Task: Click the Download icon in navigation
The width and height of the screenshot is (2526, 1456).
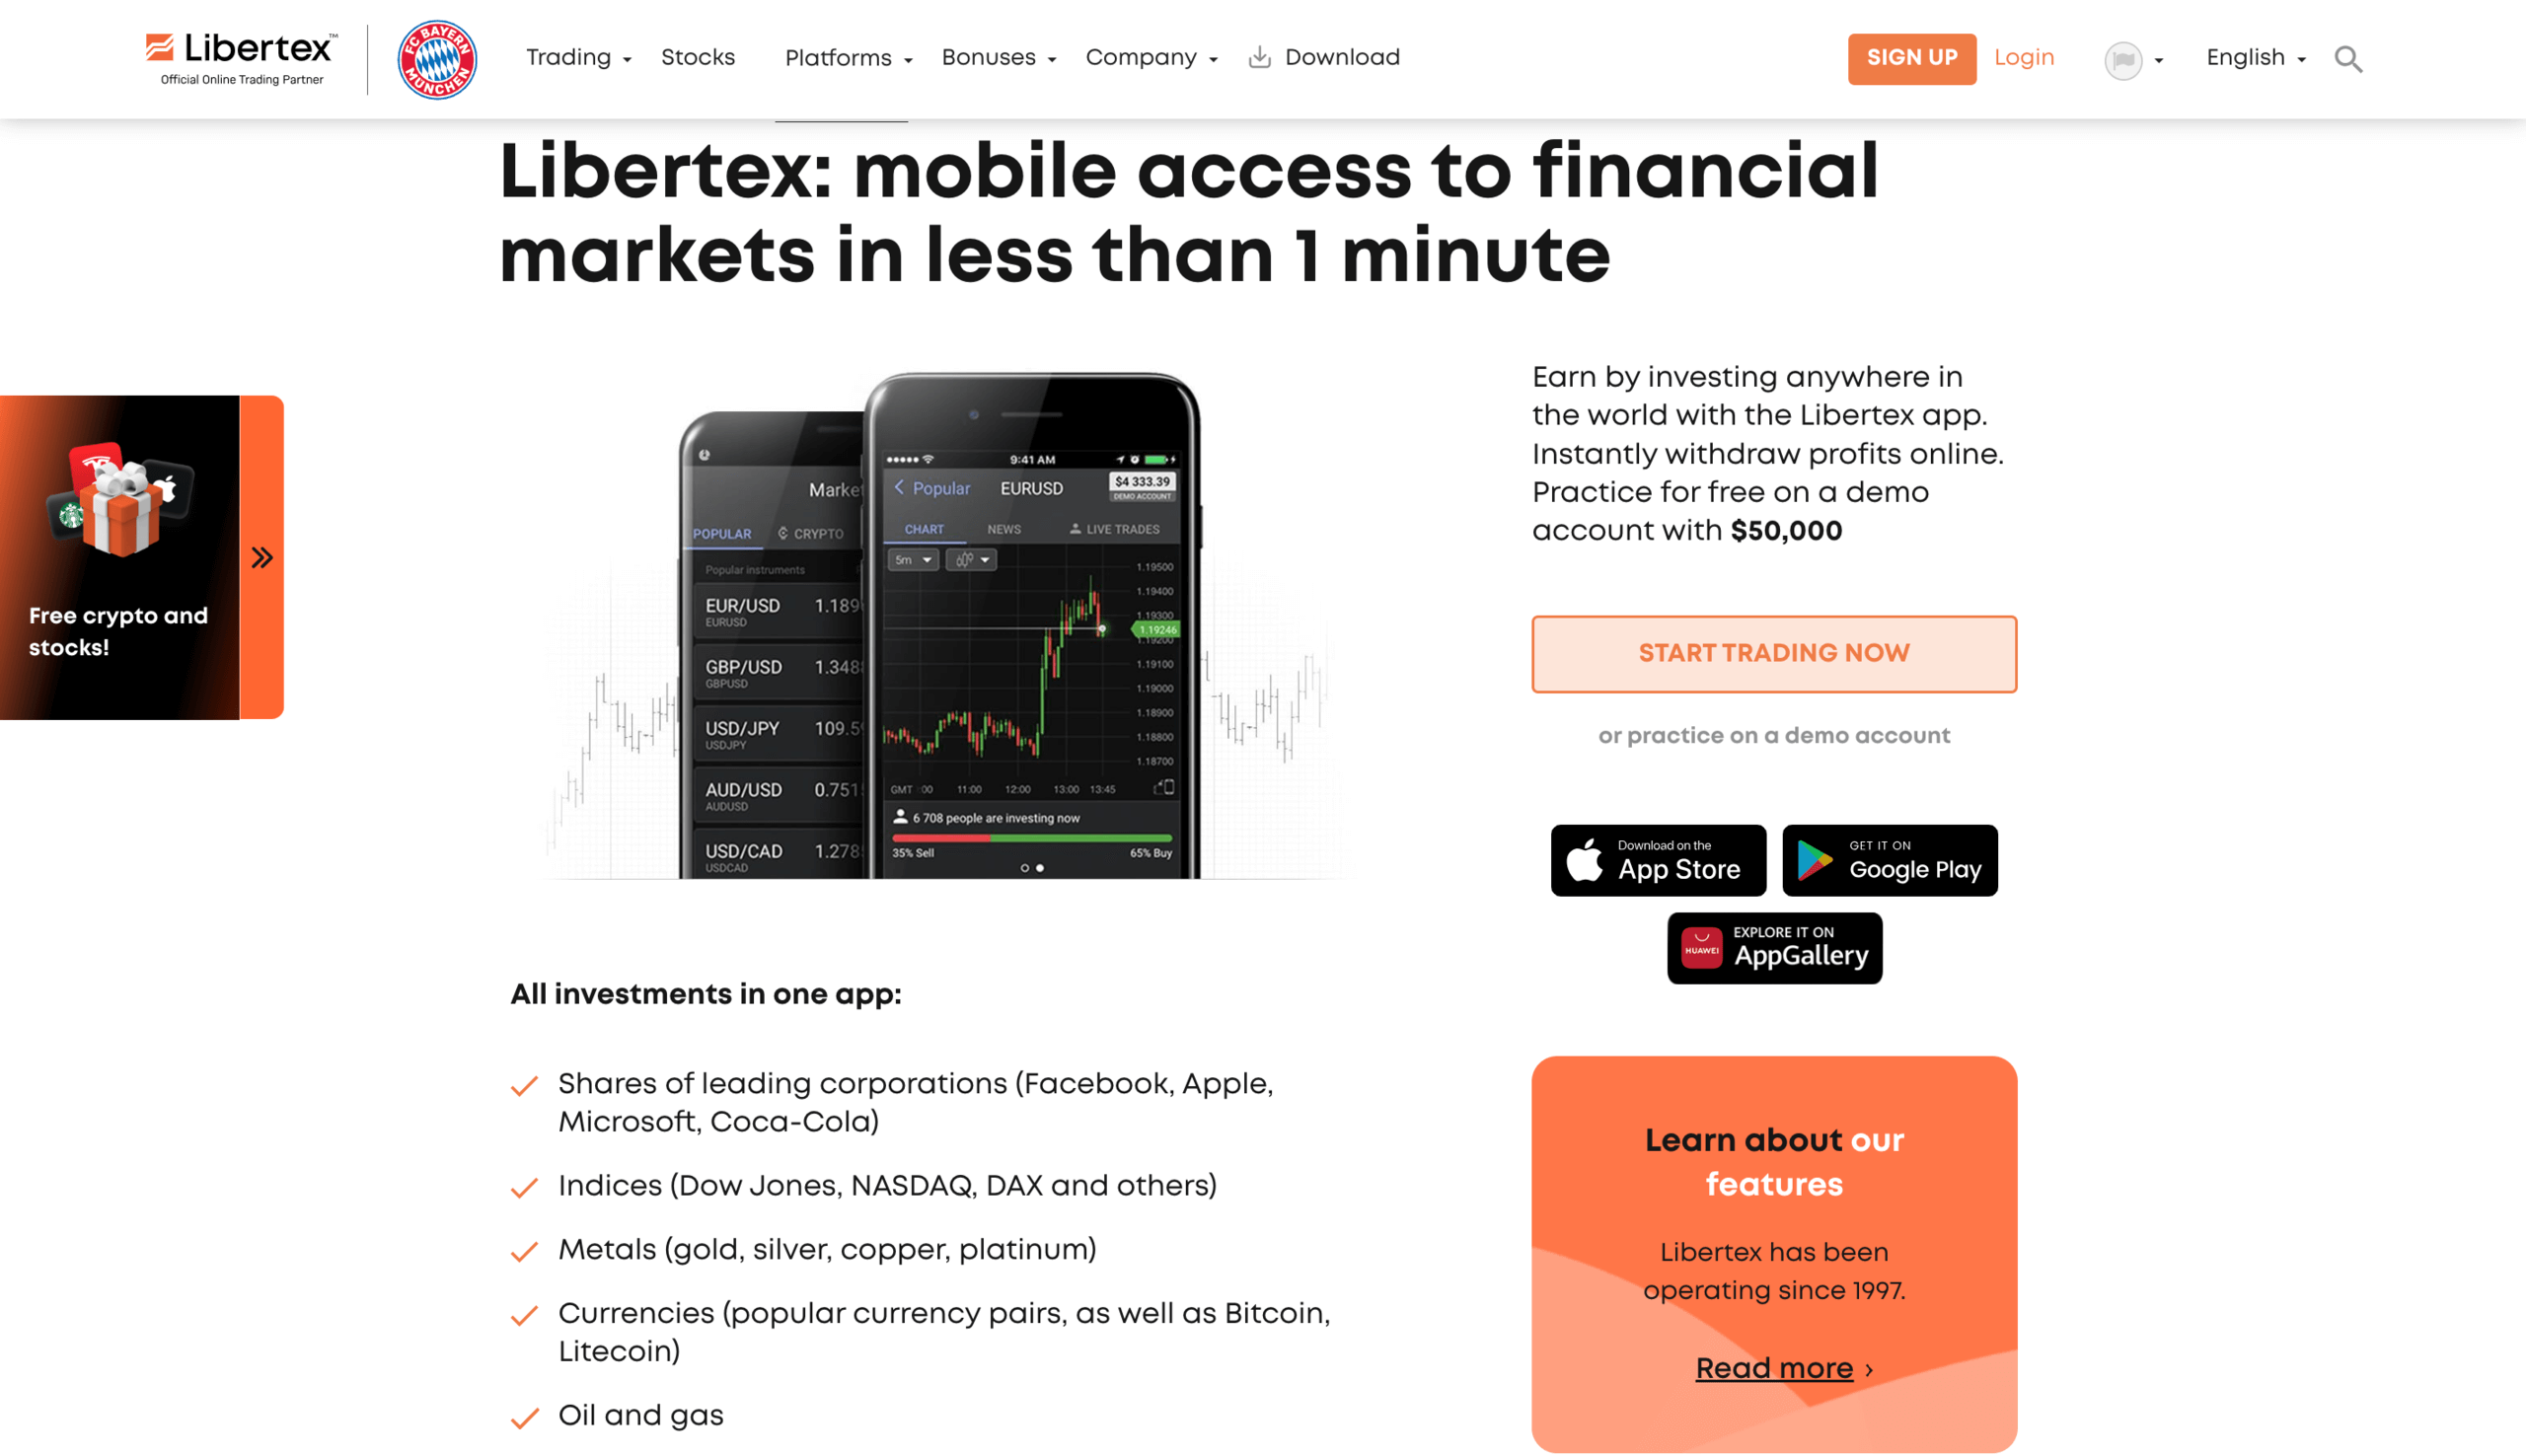Action: point(1259,57)
